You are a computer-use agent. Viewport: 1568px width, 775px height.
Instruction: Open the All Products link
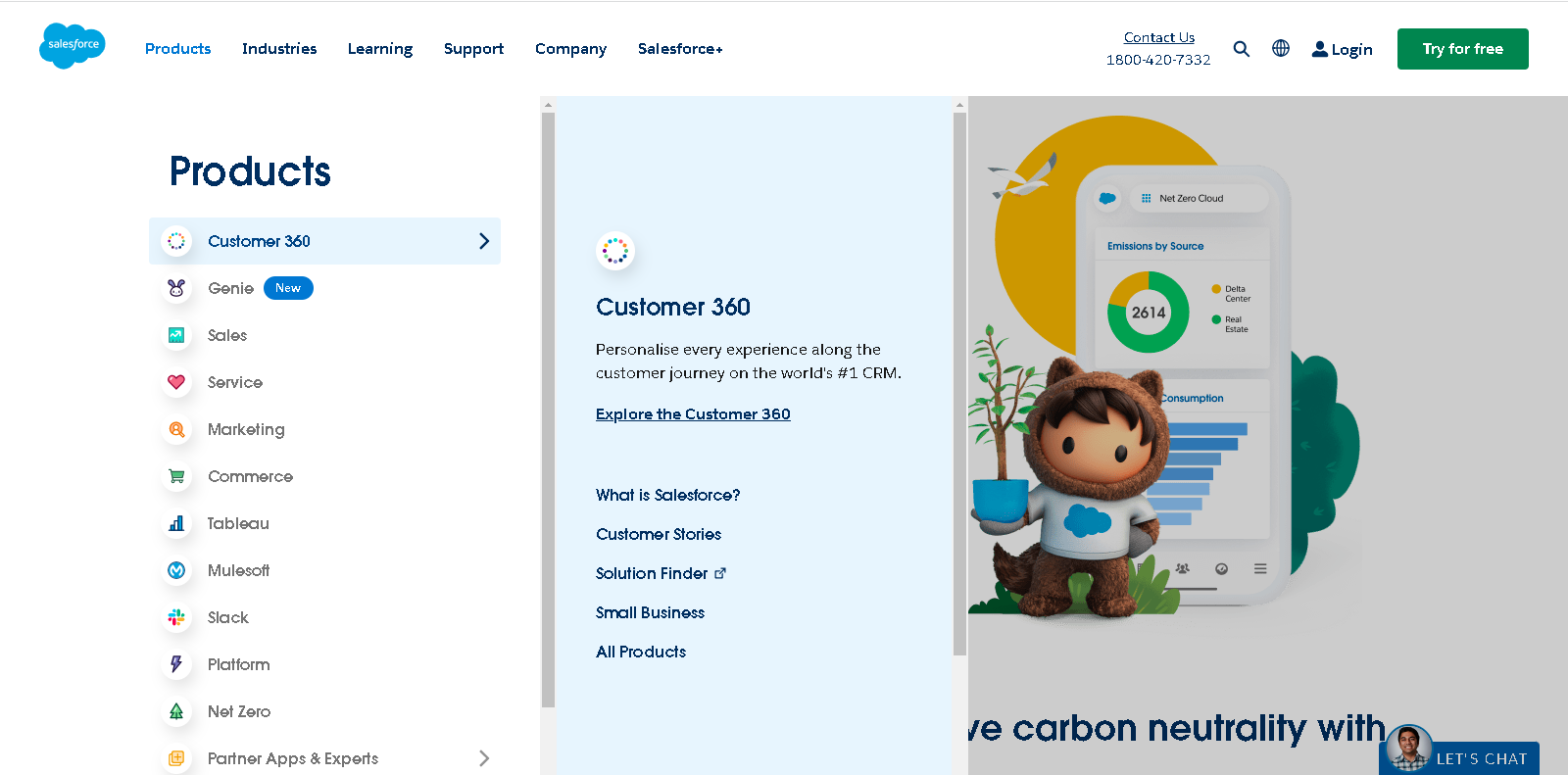pos(641,651)
